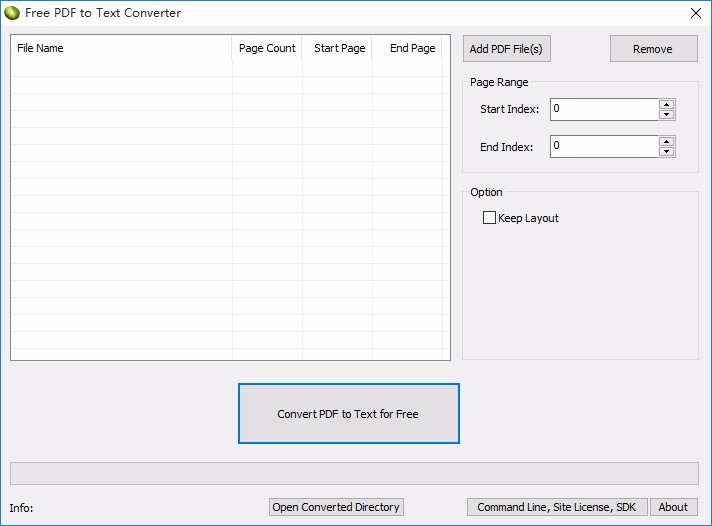This screenshot has height=526, width=712.
Task: Increase the End Index value
Action: [667, 141]
